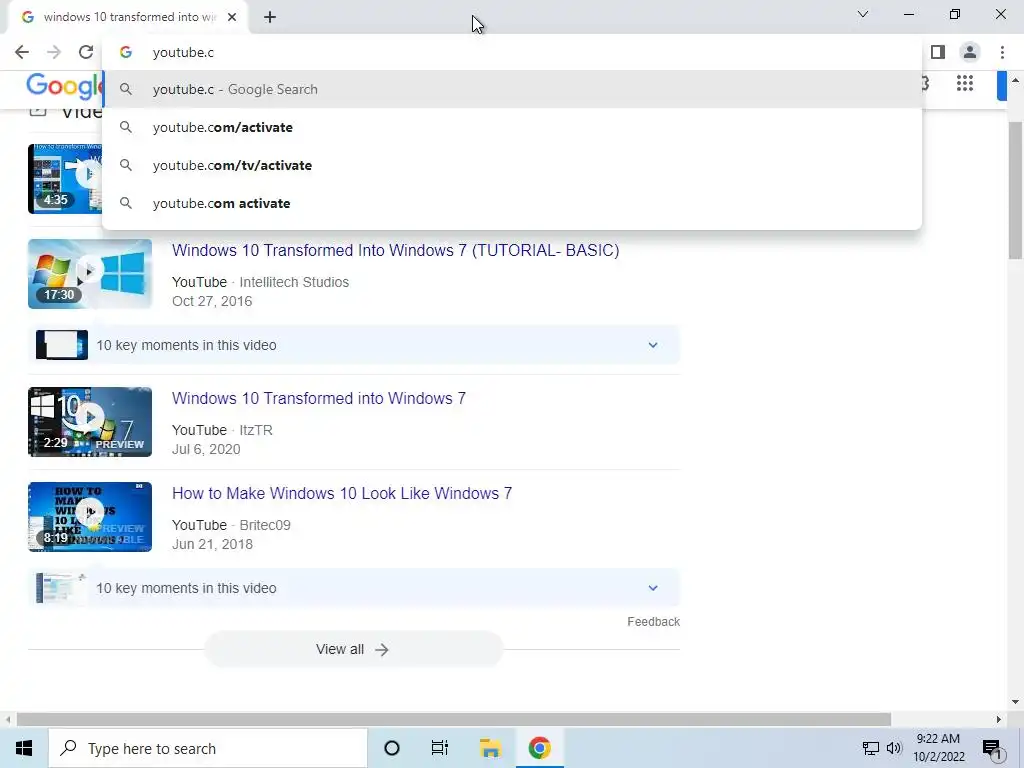
Task: Play the 2:29 video thumbnail
Action: click(x=90, y=422)
